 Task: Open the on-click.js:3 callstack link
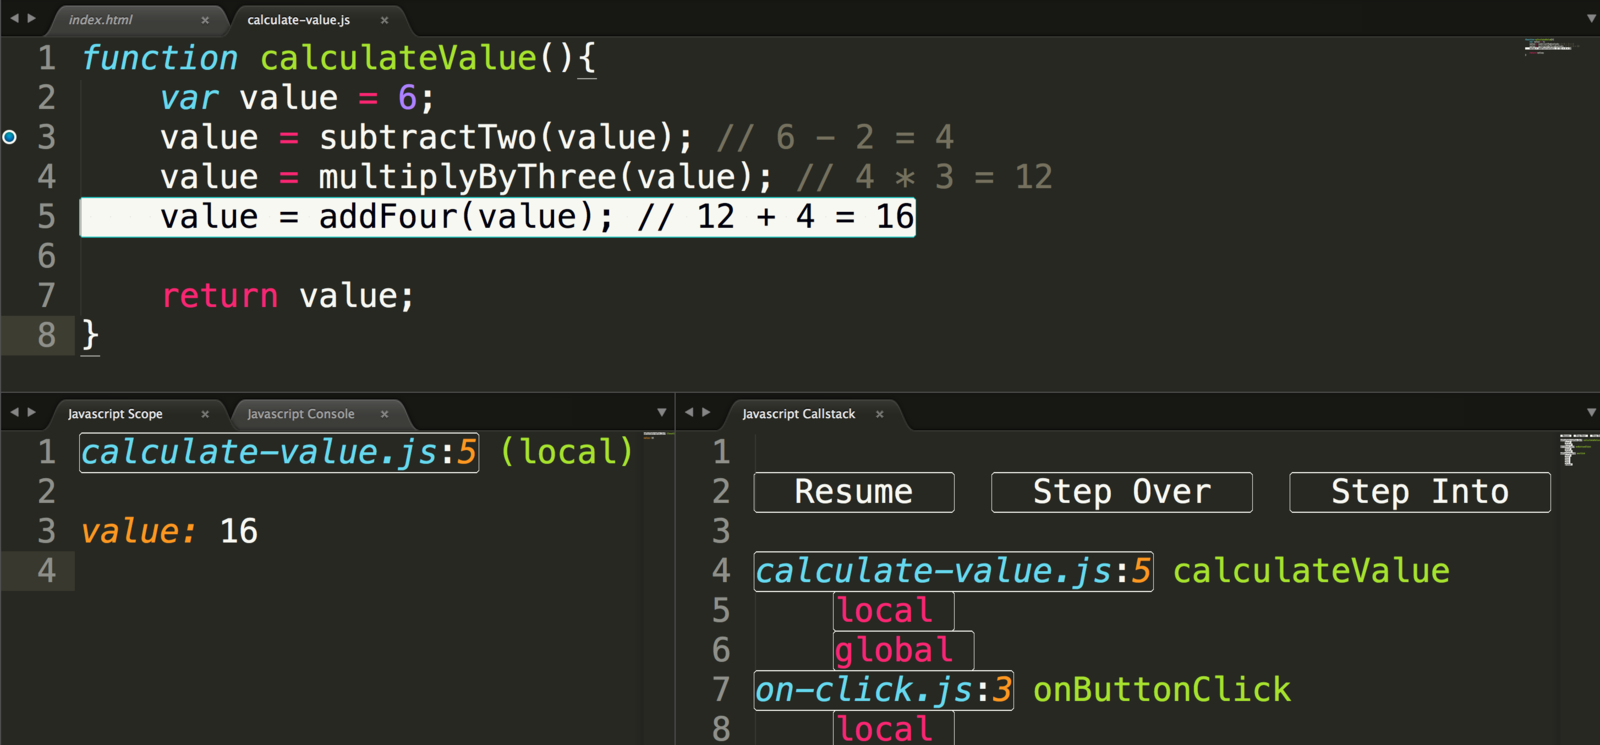tap(884, 690)
